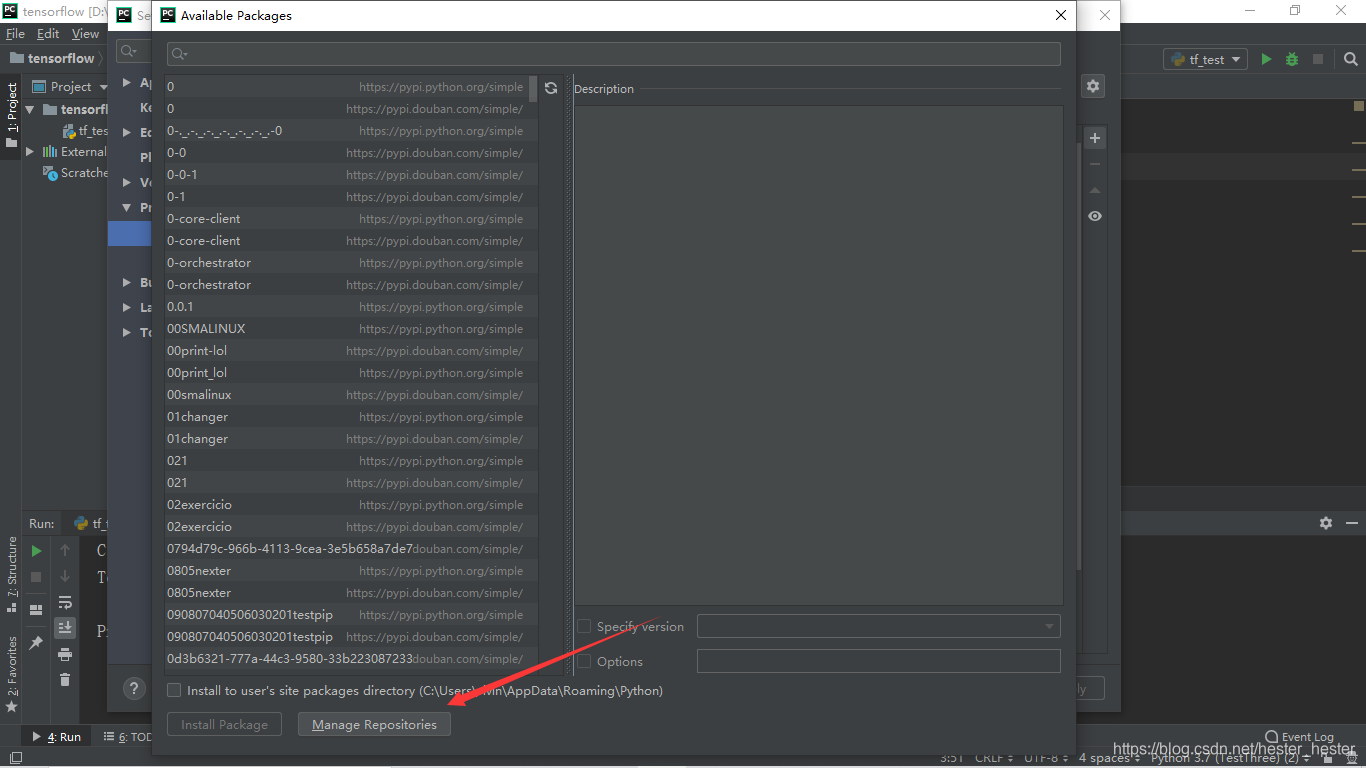Click the print icon in Run panel
Image resolution: width=1366 pixels, height=768 pixels.
point(65,654)
